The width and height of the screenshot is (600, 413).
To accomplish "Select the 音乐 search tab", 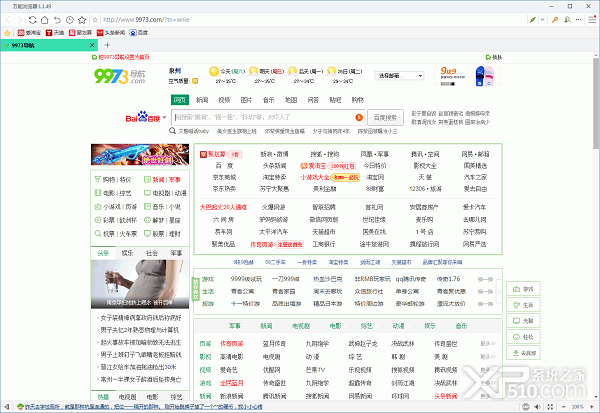I will click(269, 100).
